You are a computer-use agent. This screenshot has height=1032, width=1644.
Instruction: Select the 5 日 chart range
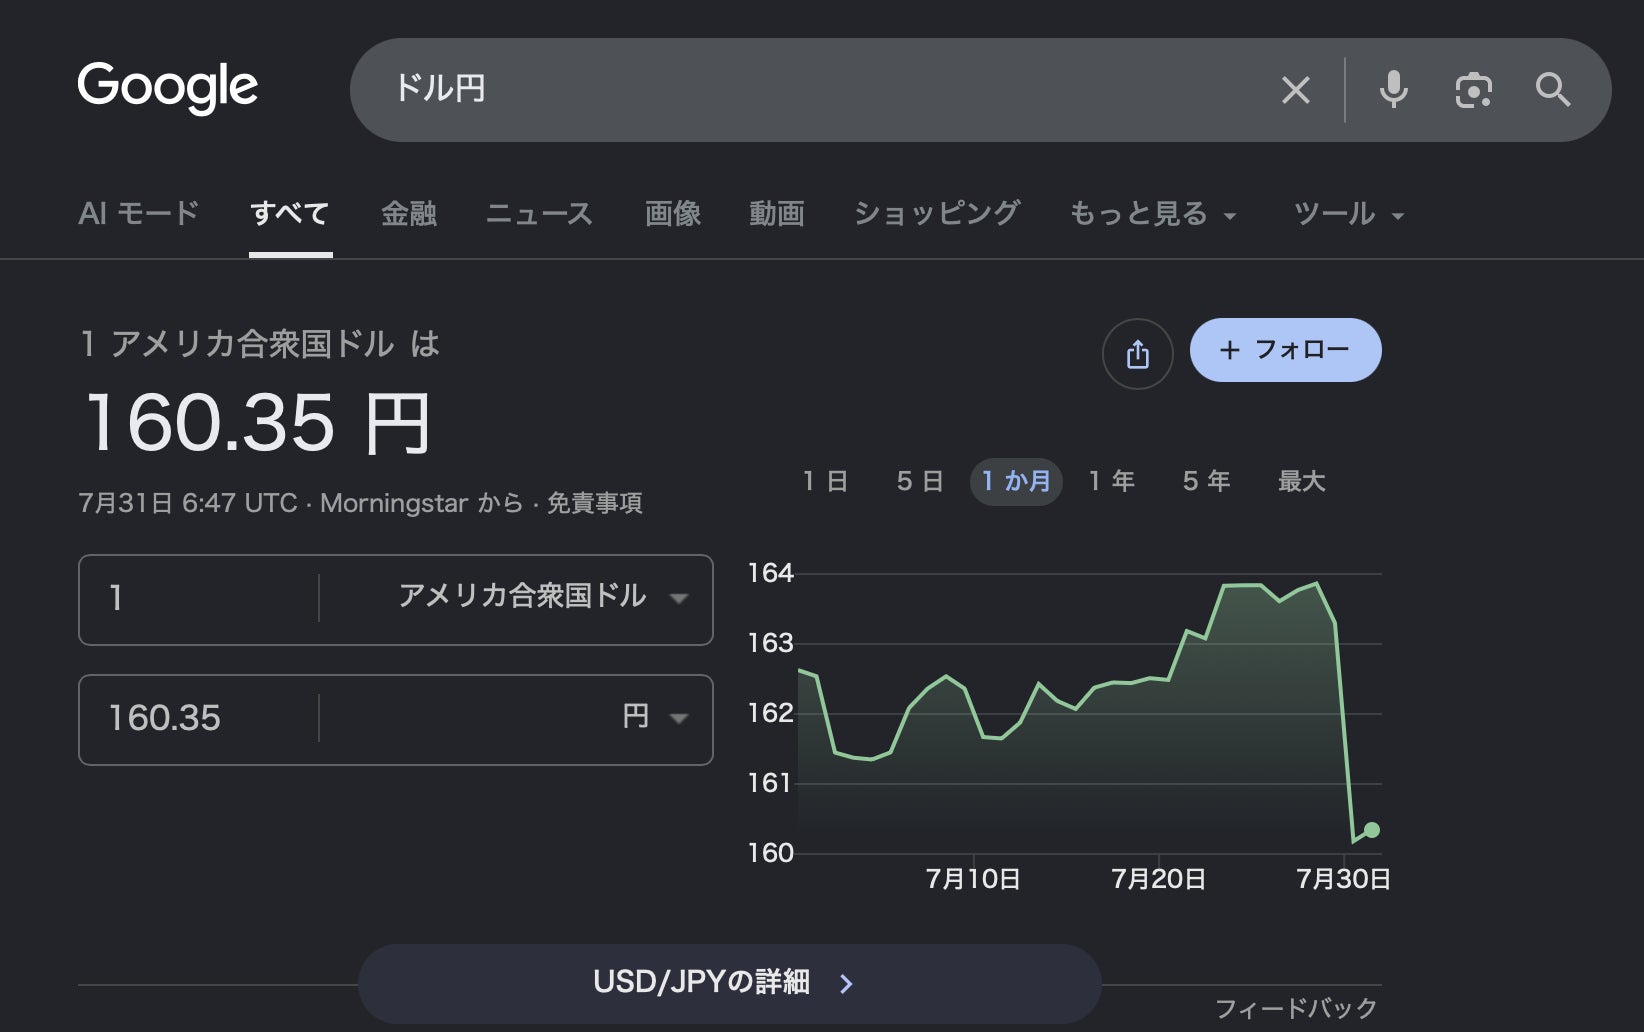click(x=920, y=482)
